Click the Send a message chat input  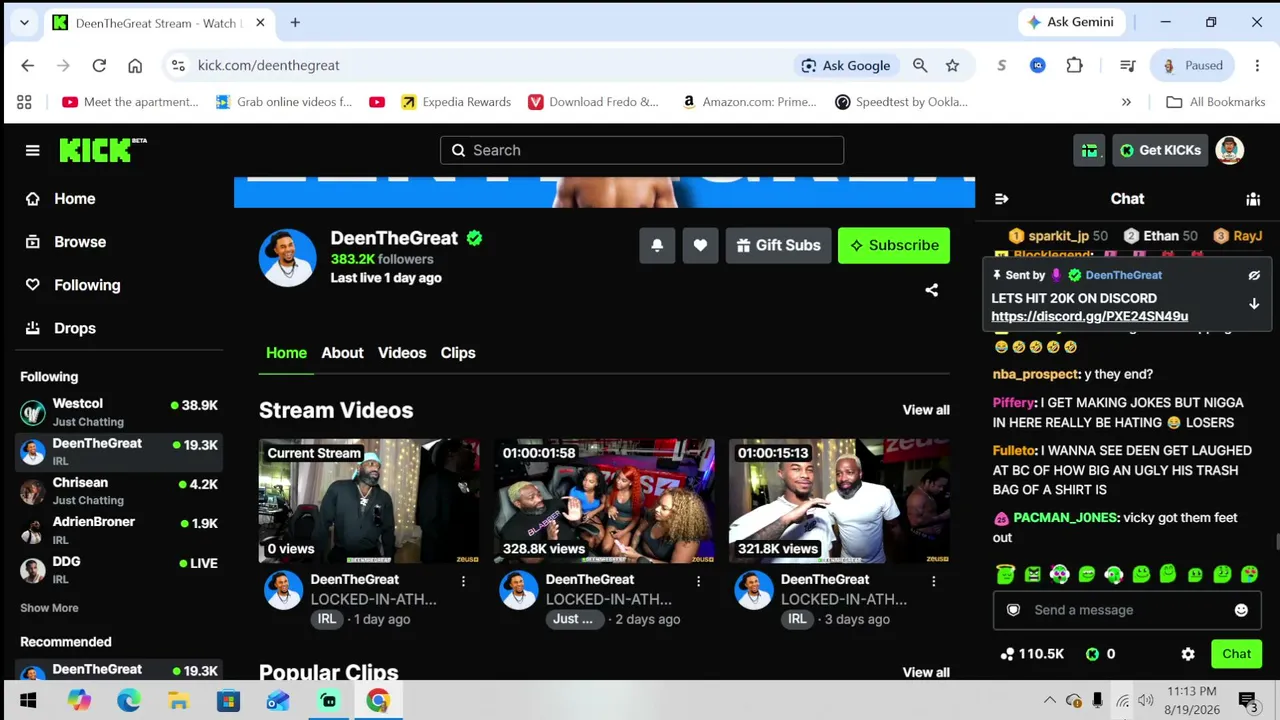click(1127, 610)
